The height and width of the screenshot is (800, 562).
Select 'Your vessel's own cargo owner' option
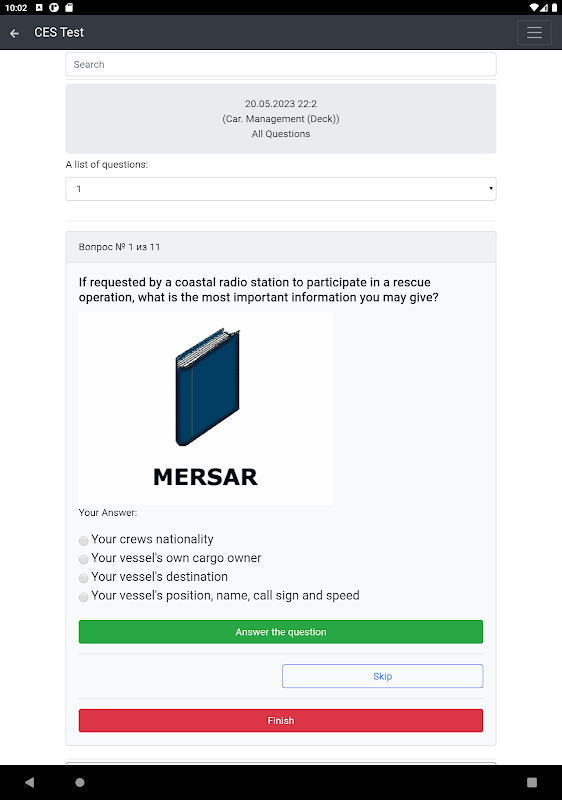click(x=84, y=559)
